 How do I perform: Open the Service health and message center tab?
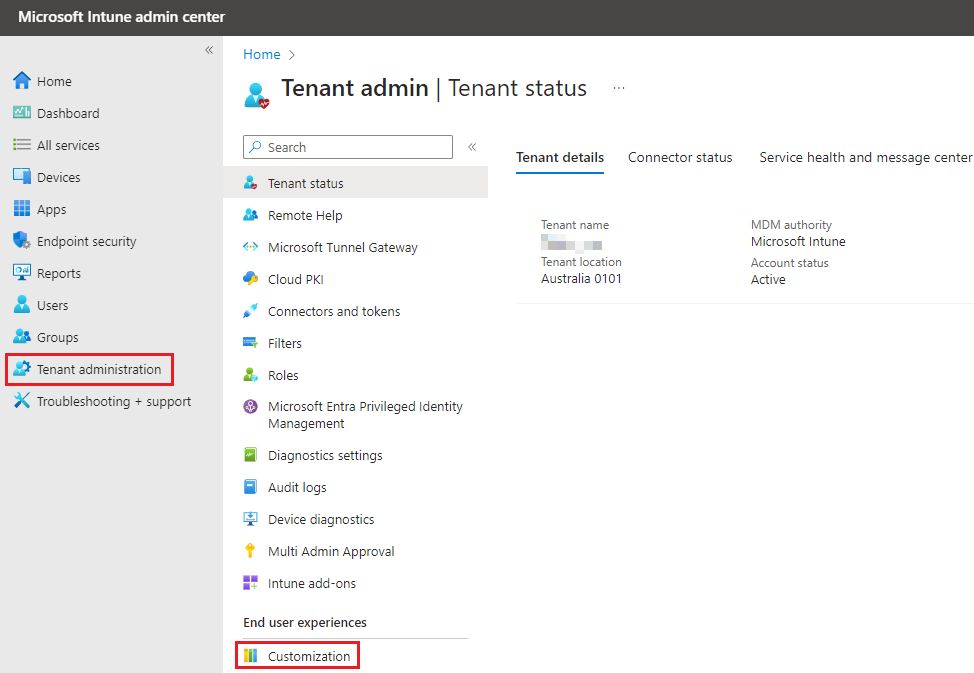(864, 157)
